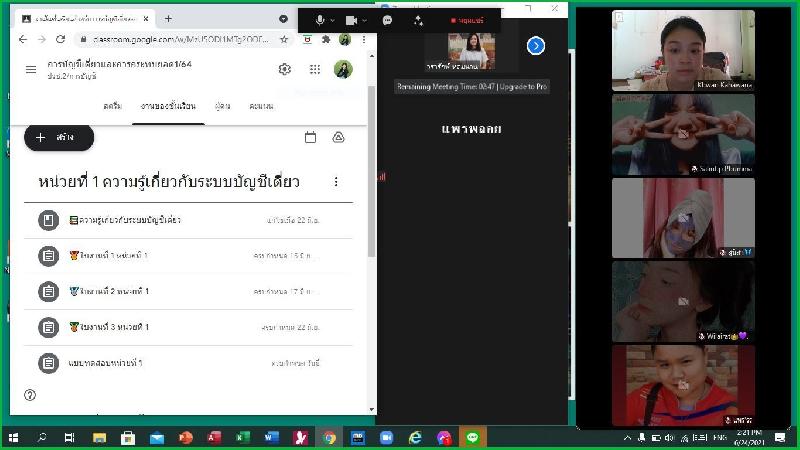Click the Zoom chat bubble icon
Image resolution: width=800 pixels, height=450 pixels.
(387, 20)
